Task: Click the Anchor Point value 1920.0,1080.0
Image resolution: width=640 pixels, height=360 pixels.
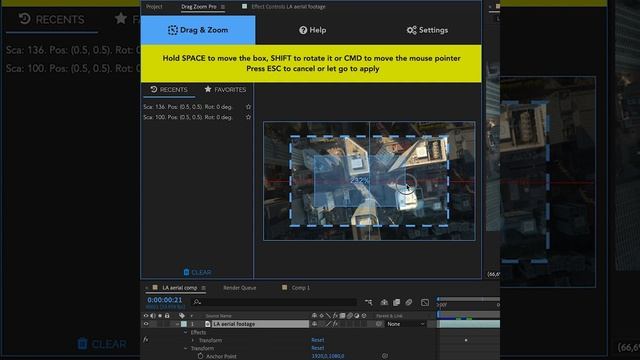Action: click(328, 356)
